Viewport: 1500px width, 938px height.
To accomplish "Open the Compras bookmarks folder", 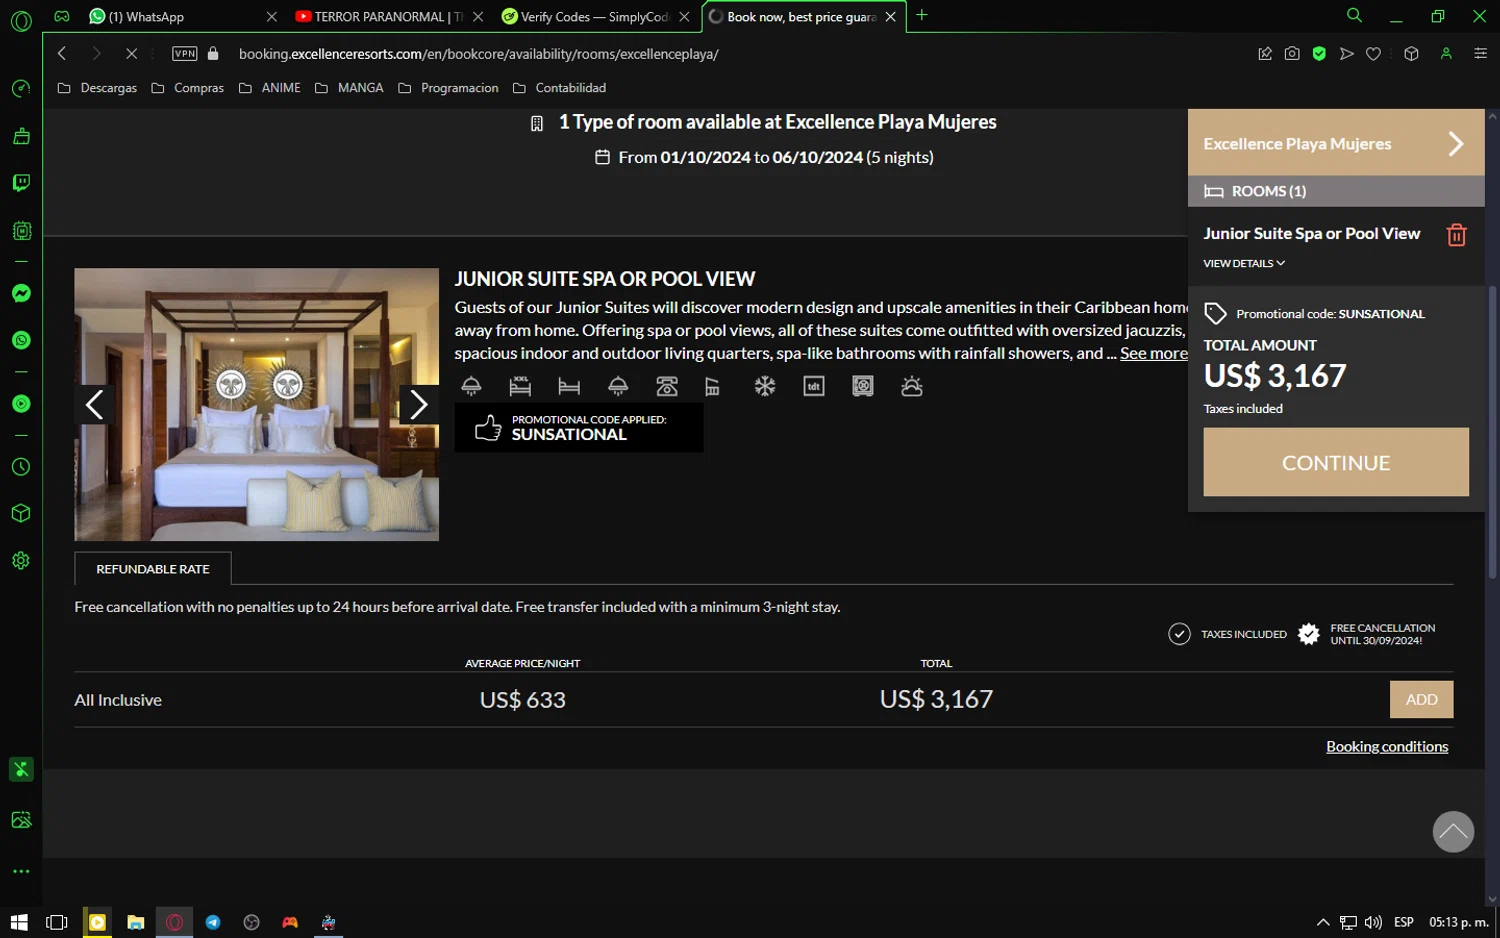I will (188, 88).
